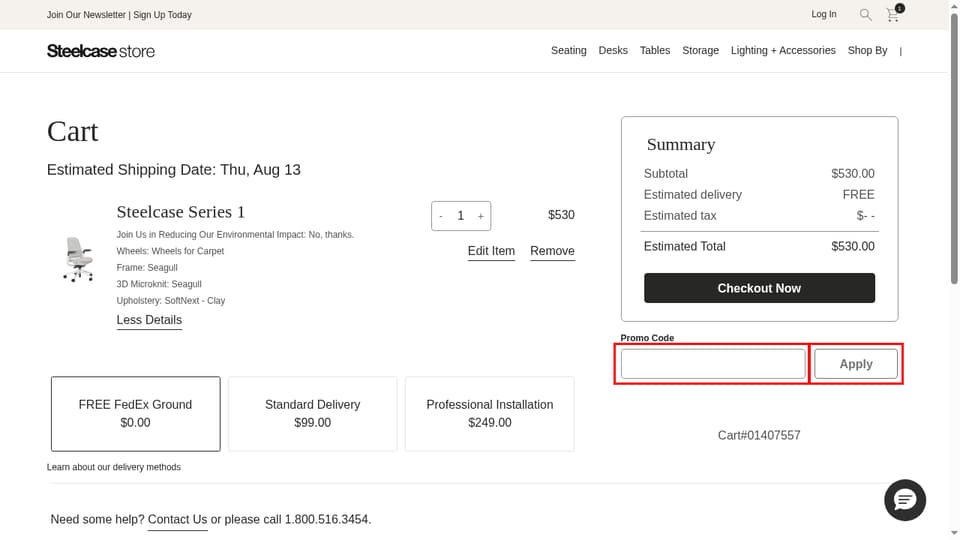Image resolution: width=960 pixels, height=540 pixels.
Task: Click the Steelcase store logo
Action: [x=101, y=51]
